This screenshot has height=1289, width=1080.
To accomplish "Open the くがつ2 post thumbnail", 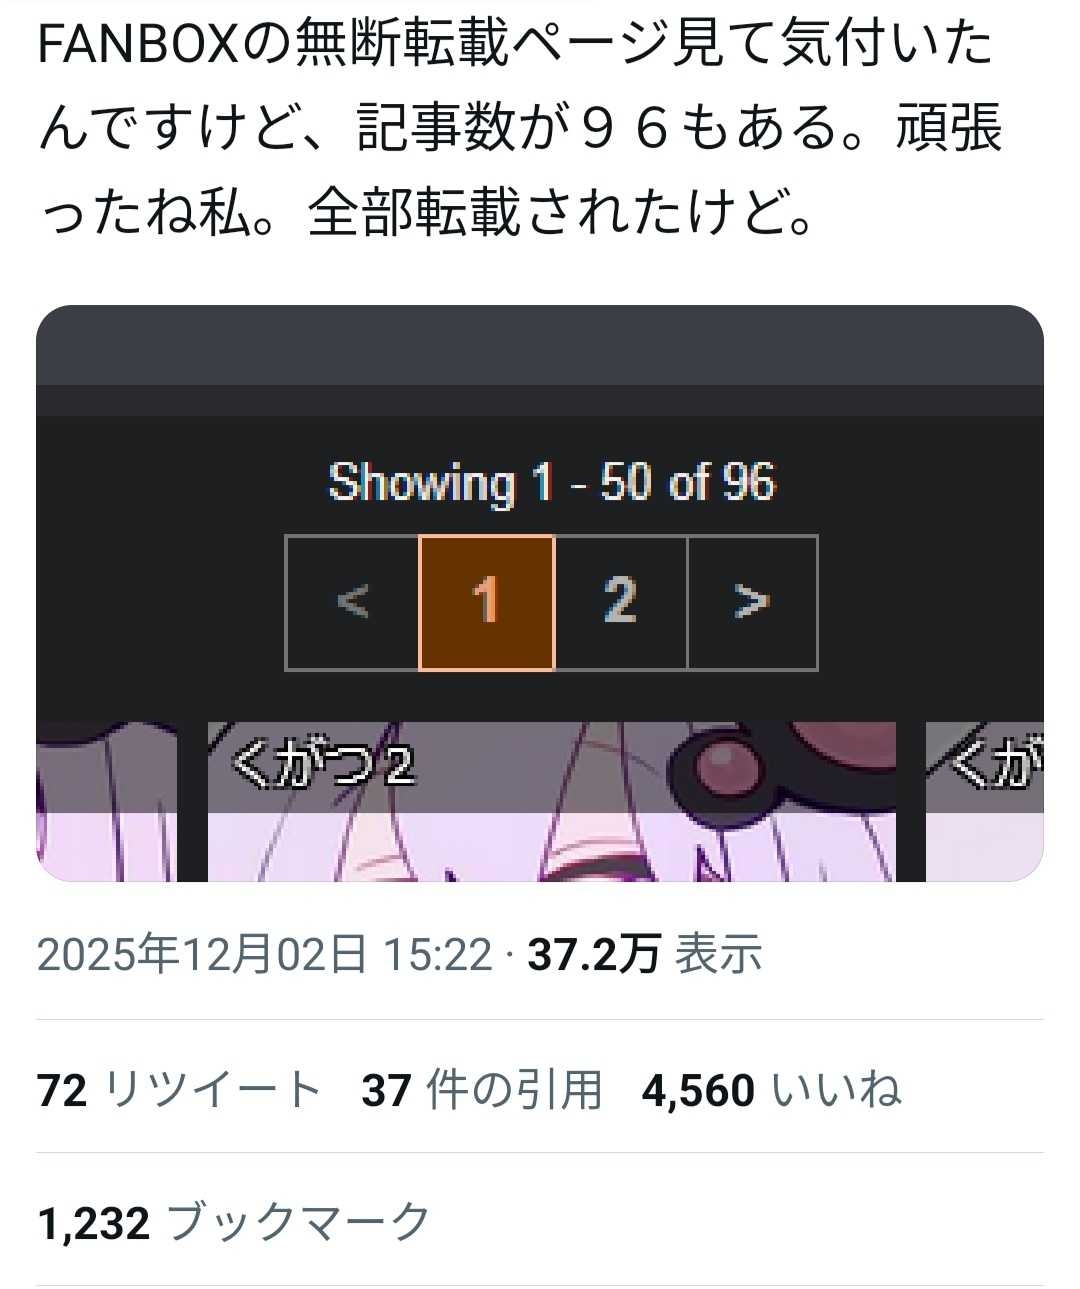I will [552, 801].
